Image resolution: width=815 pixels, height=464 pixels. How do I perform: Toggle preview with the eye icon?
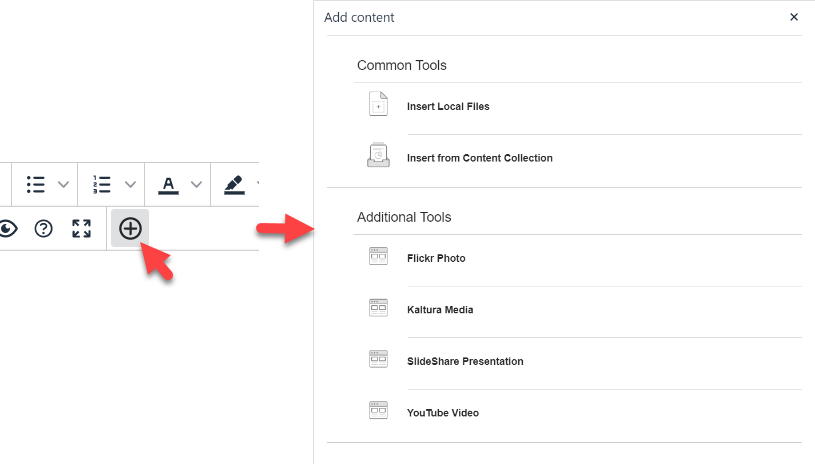pyautogui.click(x=8, y=229)
